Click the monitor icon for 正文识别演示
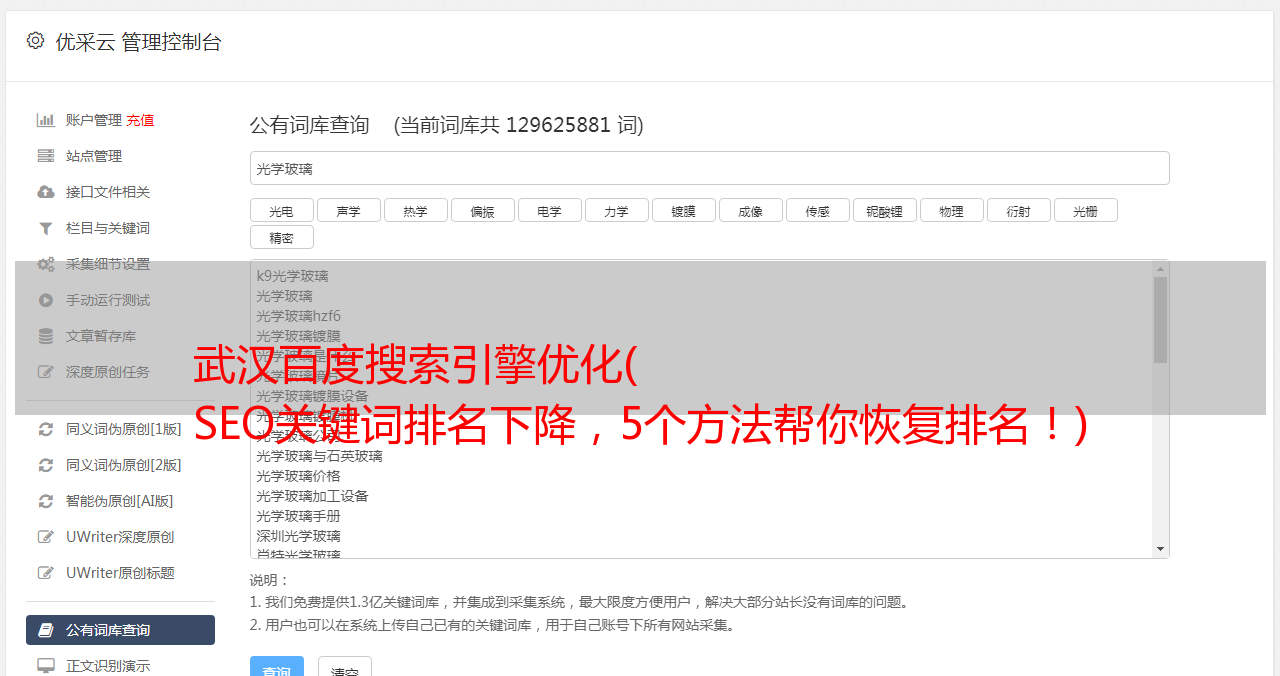Viewport: 1280px width, 676px height. click(45, 666)
